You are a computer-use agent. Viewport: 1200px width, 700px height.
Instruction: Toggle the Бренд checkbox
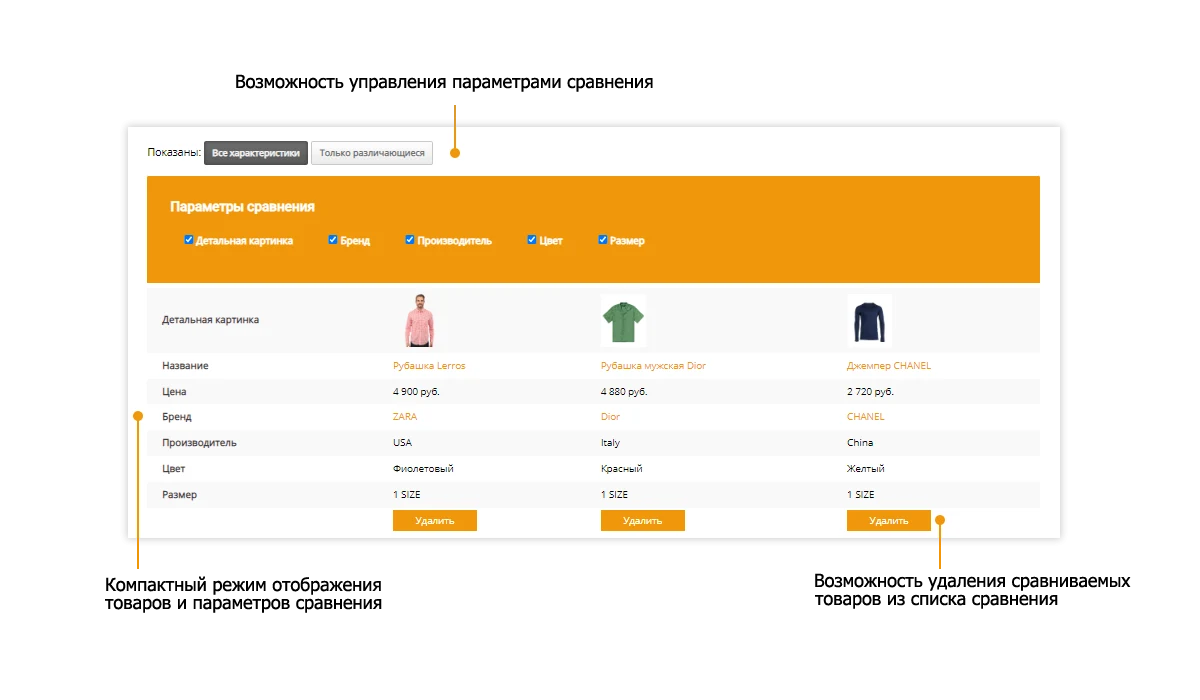pos(333,240)
